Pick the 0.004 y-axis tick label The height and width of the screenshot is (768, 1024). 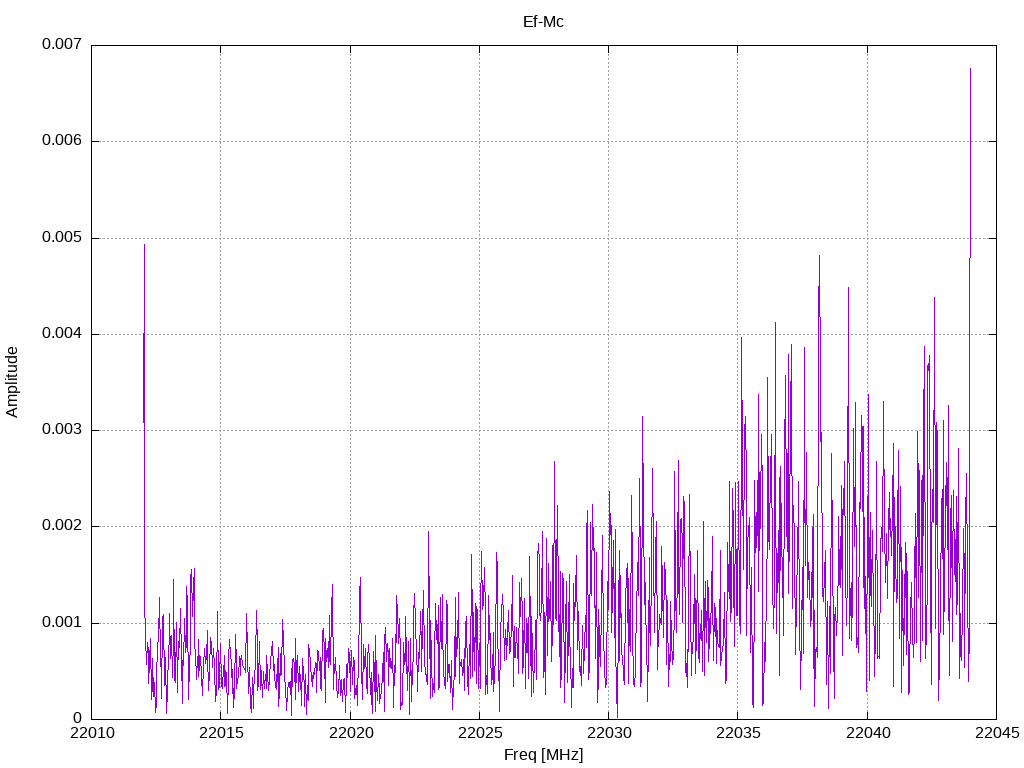pyautogui.click(x=61, y=334)
